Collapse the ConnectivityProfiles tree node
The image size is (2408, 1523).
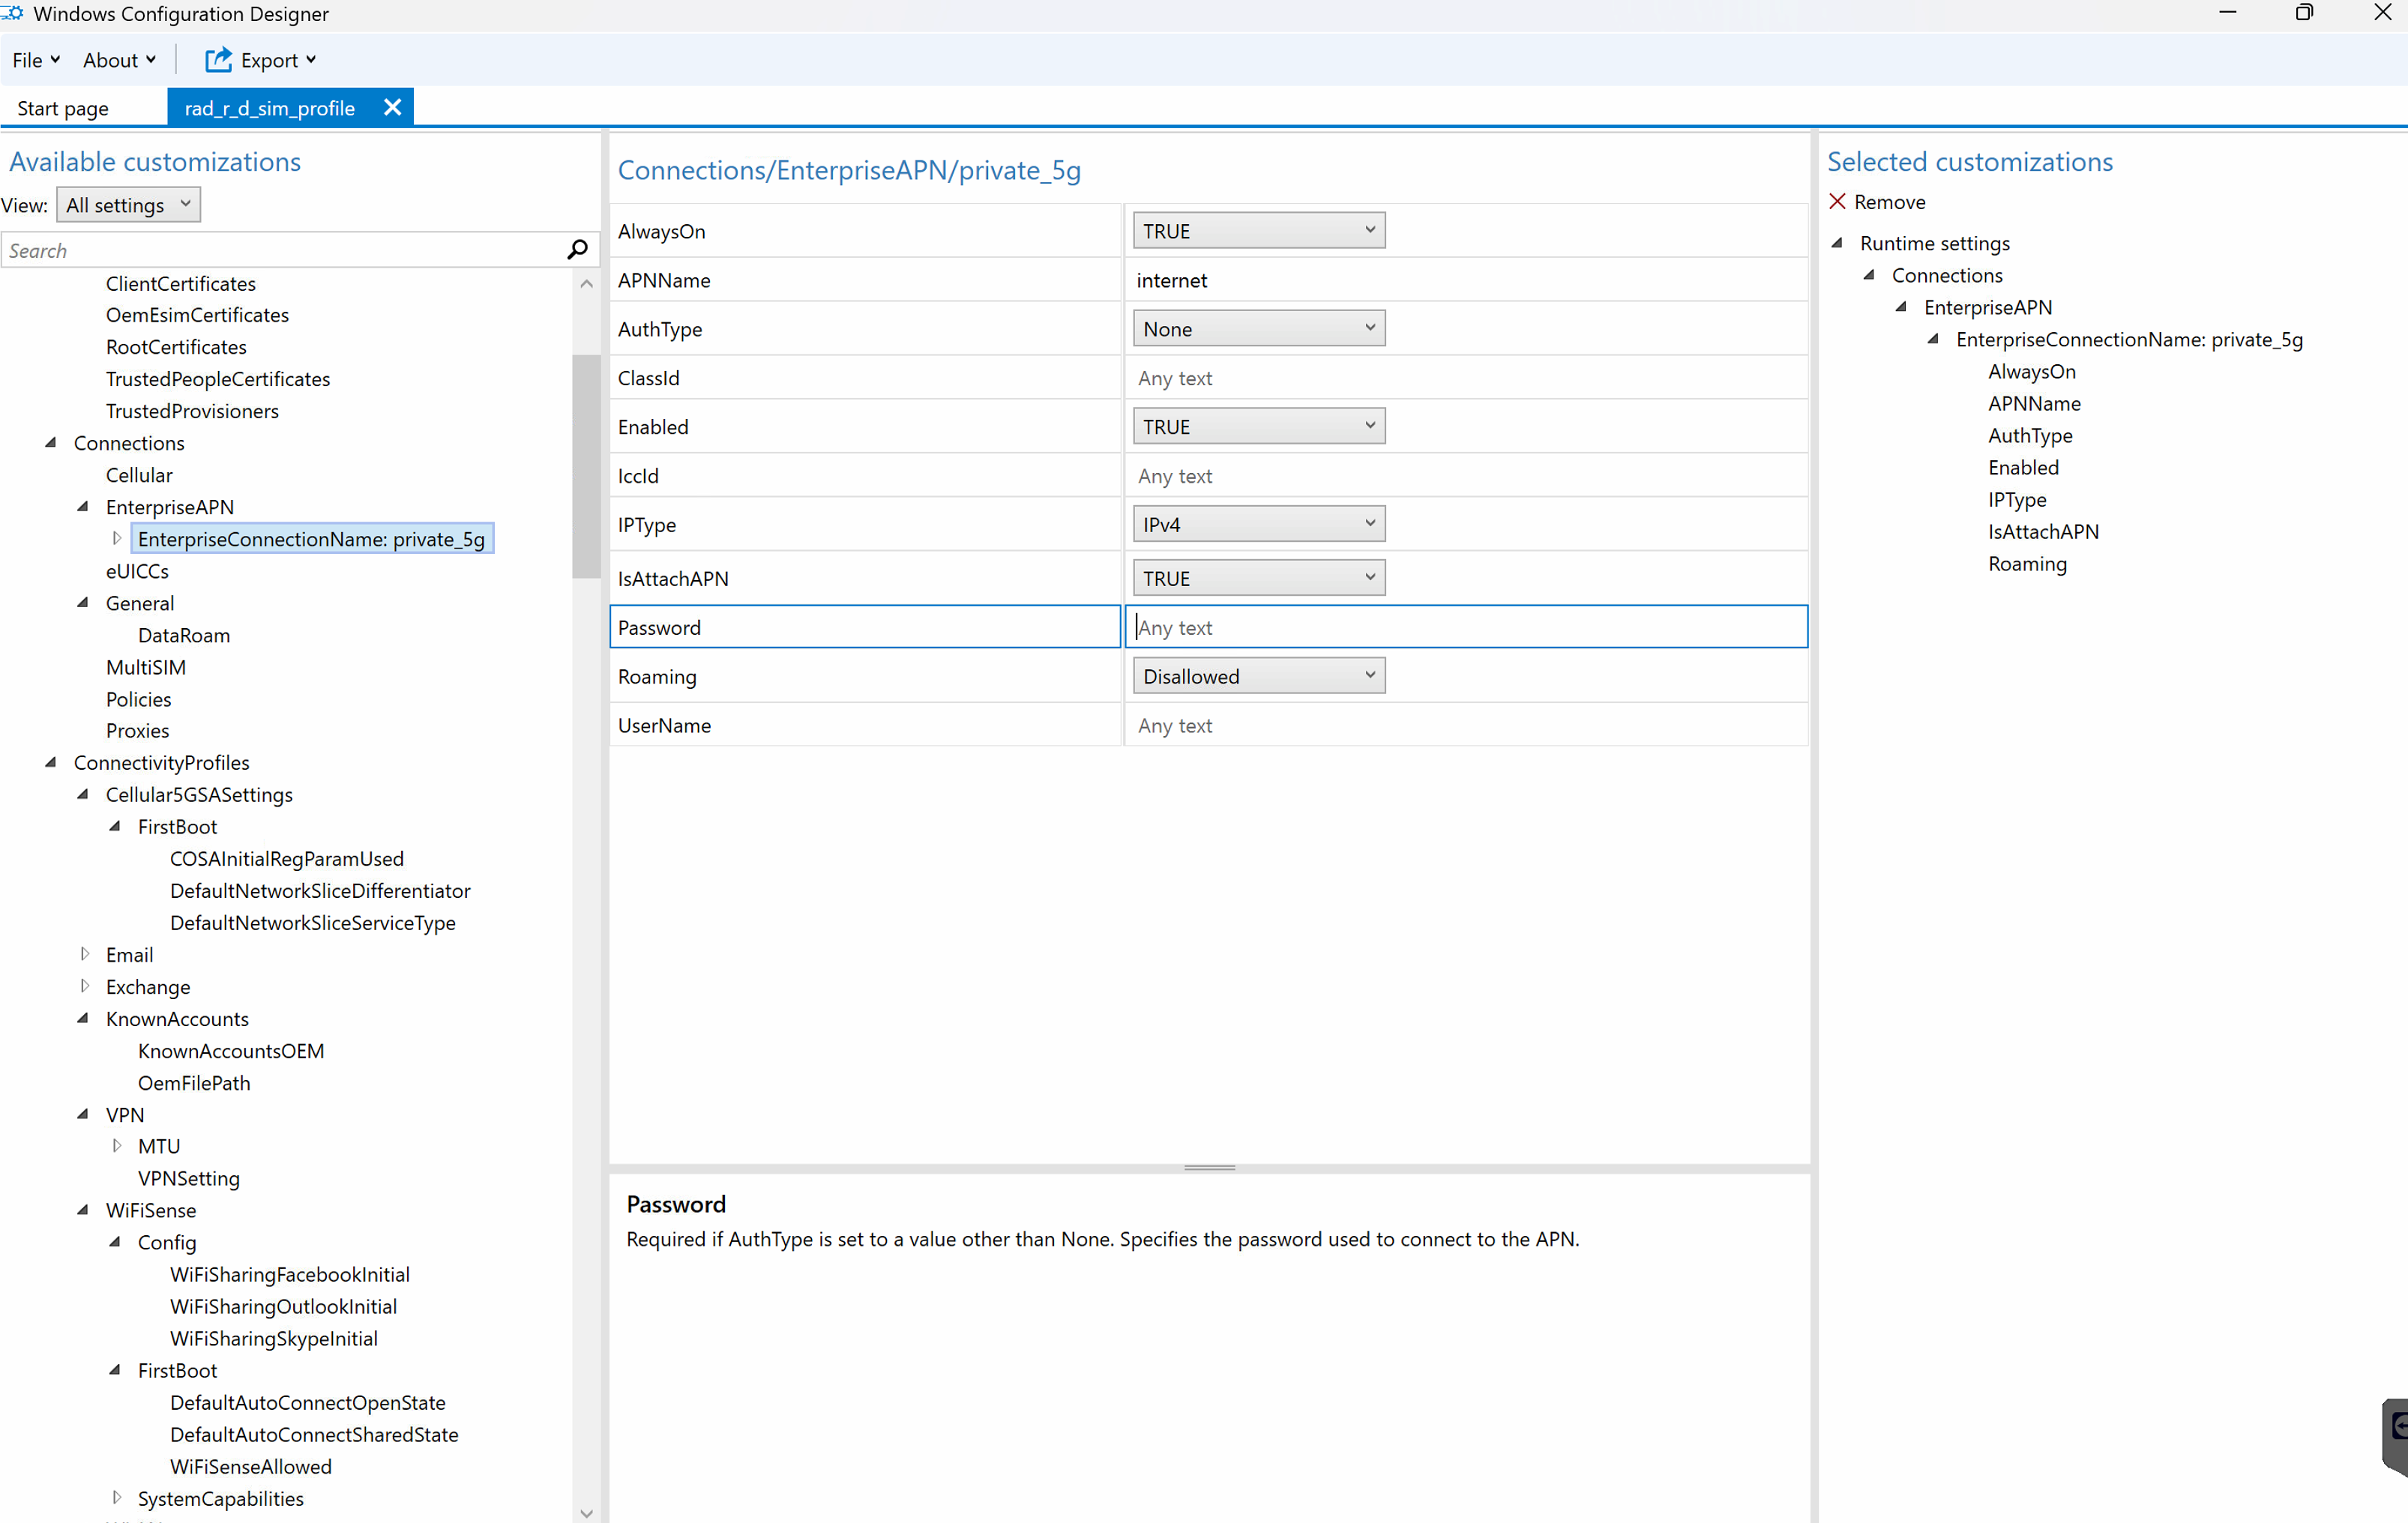51,763
